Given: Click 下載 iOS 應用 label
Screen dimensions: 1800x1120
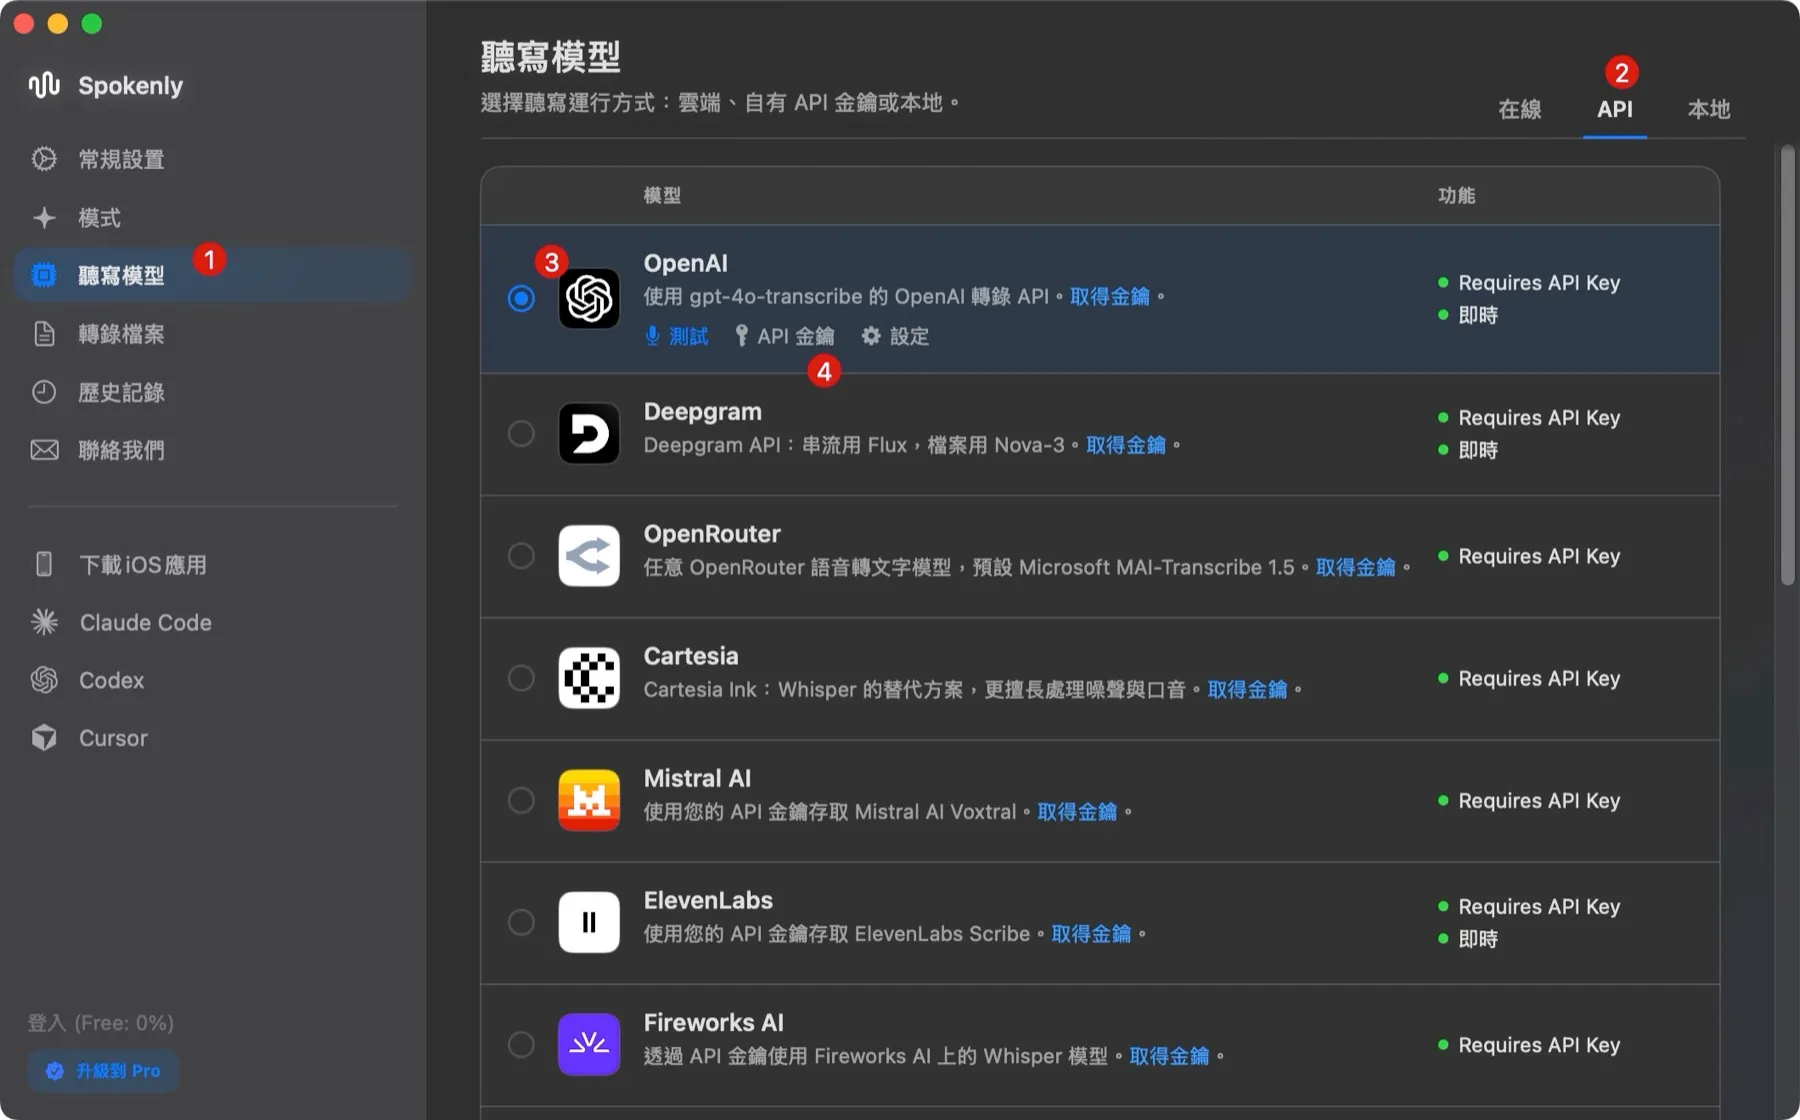Looking at the screenshot, I should (143, 564).
